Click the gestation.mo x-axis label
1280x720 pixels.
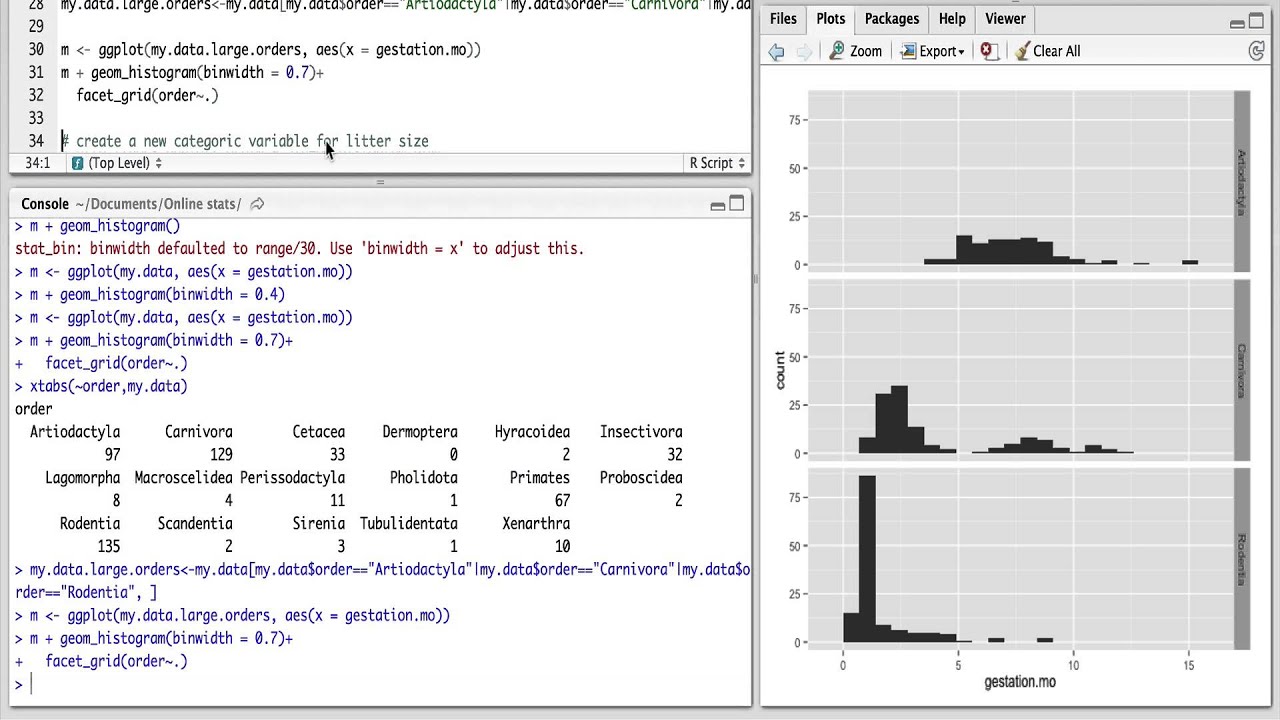tap(1020, 682)
